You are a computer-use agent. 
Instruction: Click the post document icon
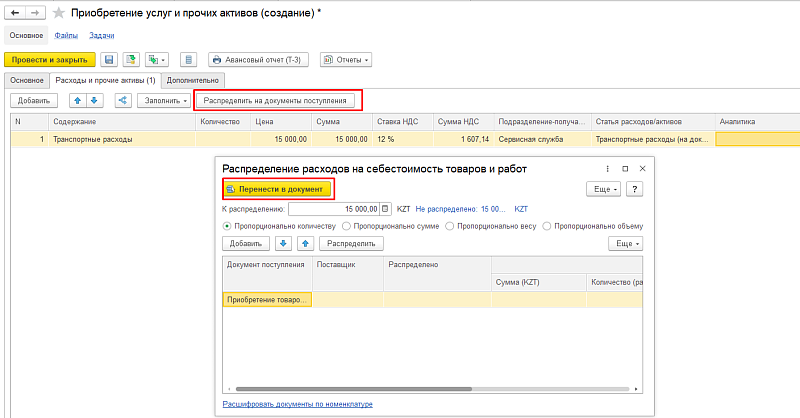130,60
